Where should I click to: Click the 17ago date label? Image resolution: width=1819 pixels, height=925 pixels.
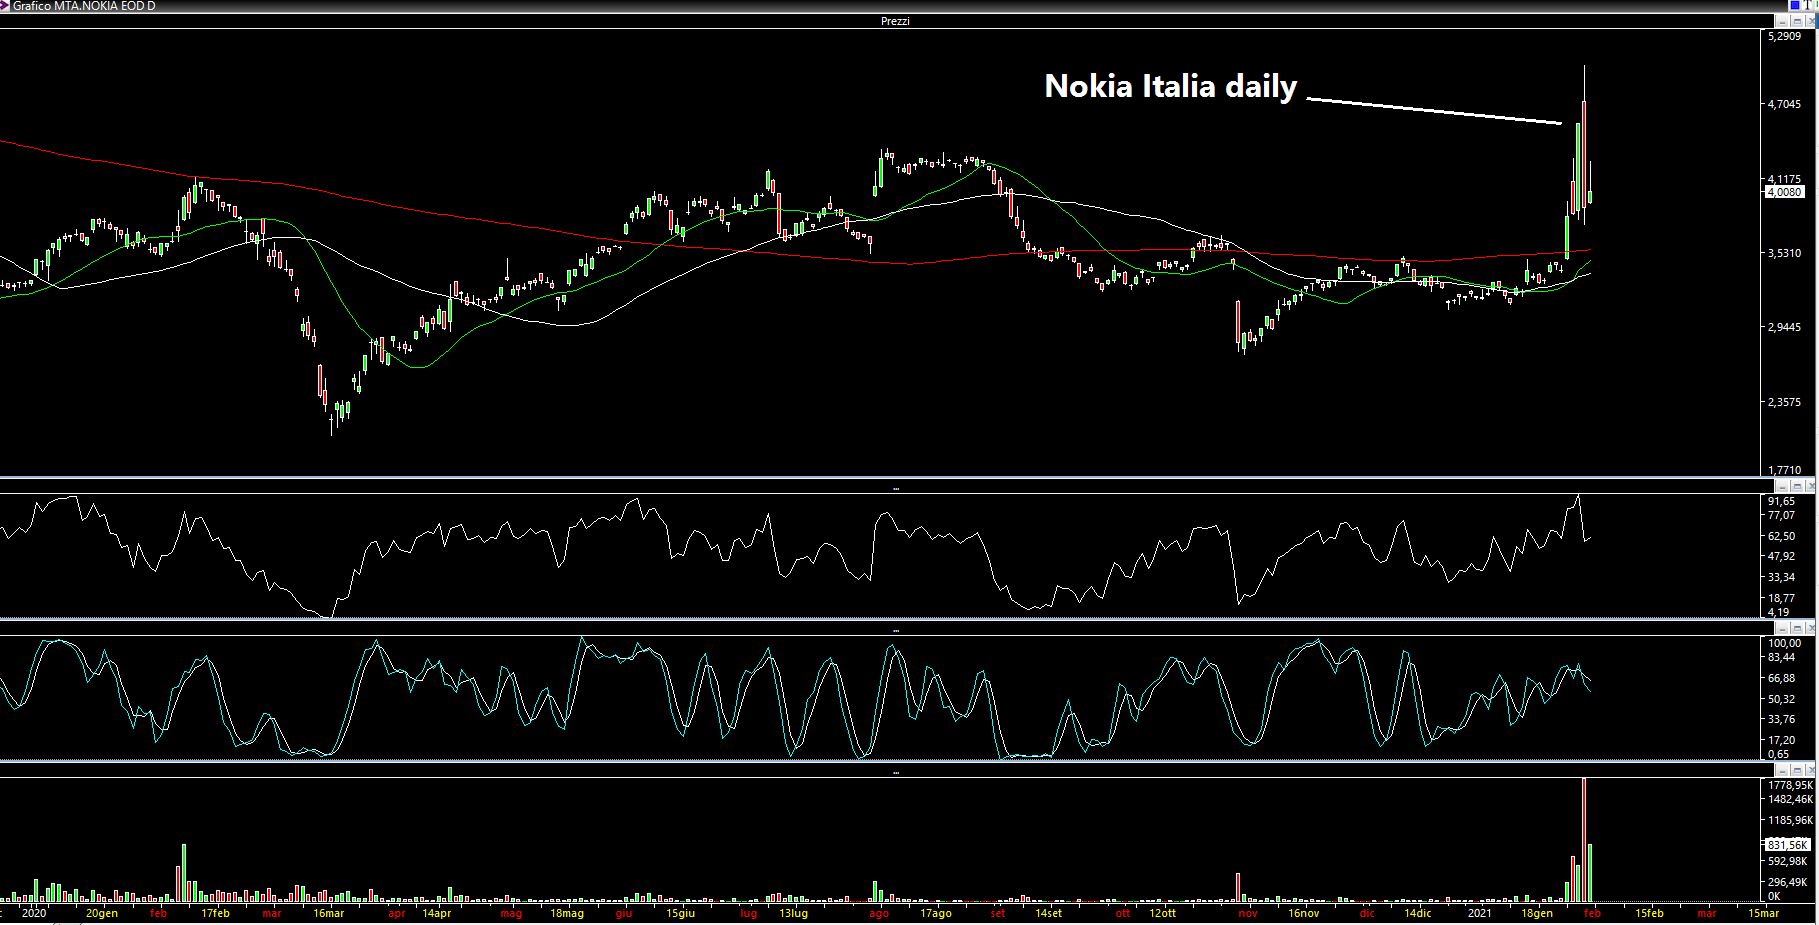pos(935,913)
